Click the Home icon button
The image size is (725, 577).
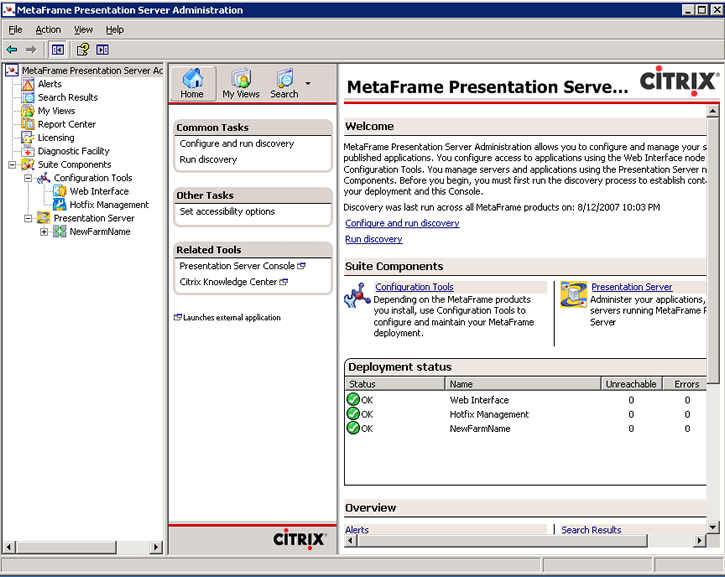192,83
